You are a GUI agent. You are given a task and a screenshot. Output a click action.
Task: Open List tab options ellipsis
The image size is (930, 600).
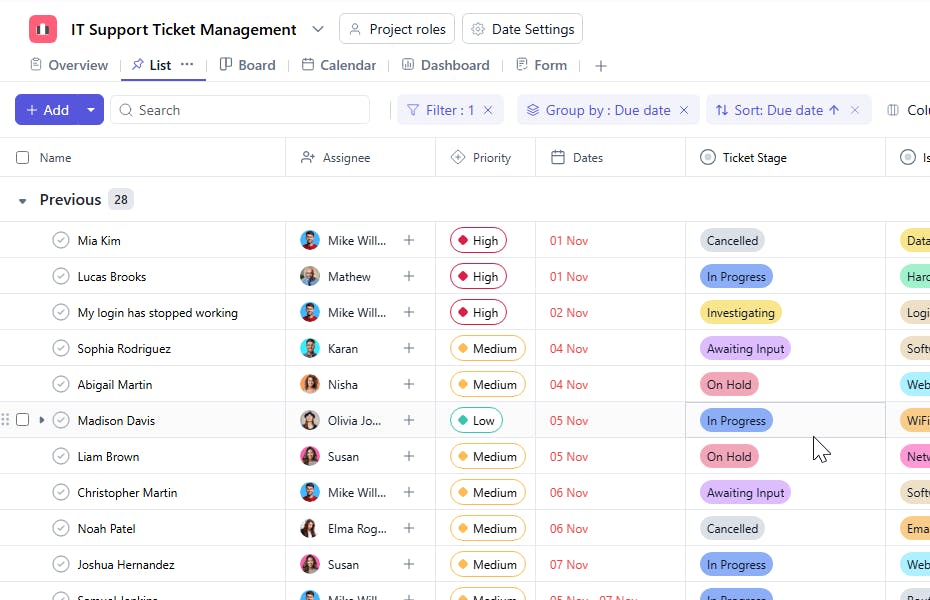point(187,64)
